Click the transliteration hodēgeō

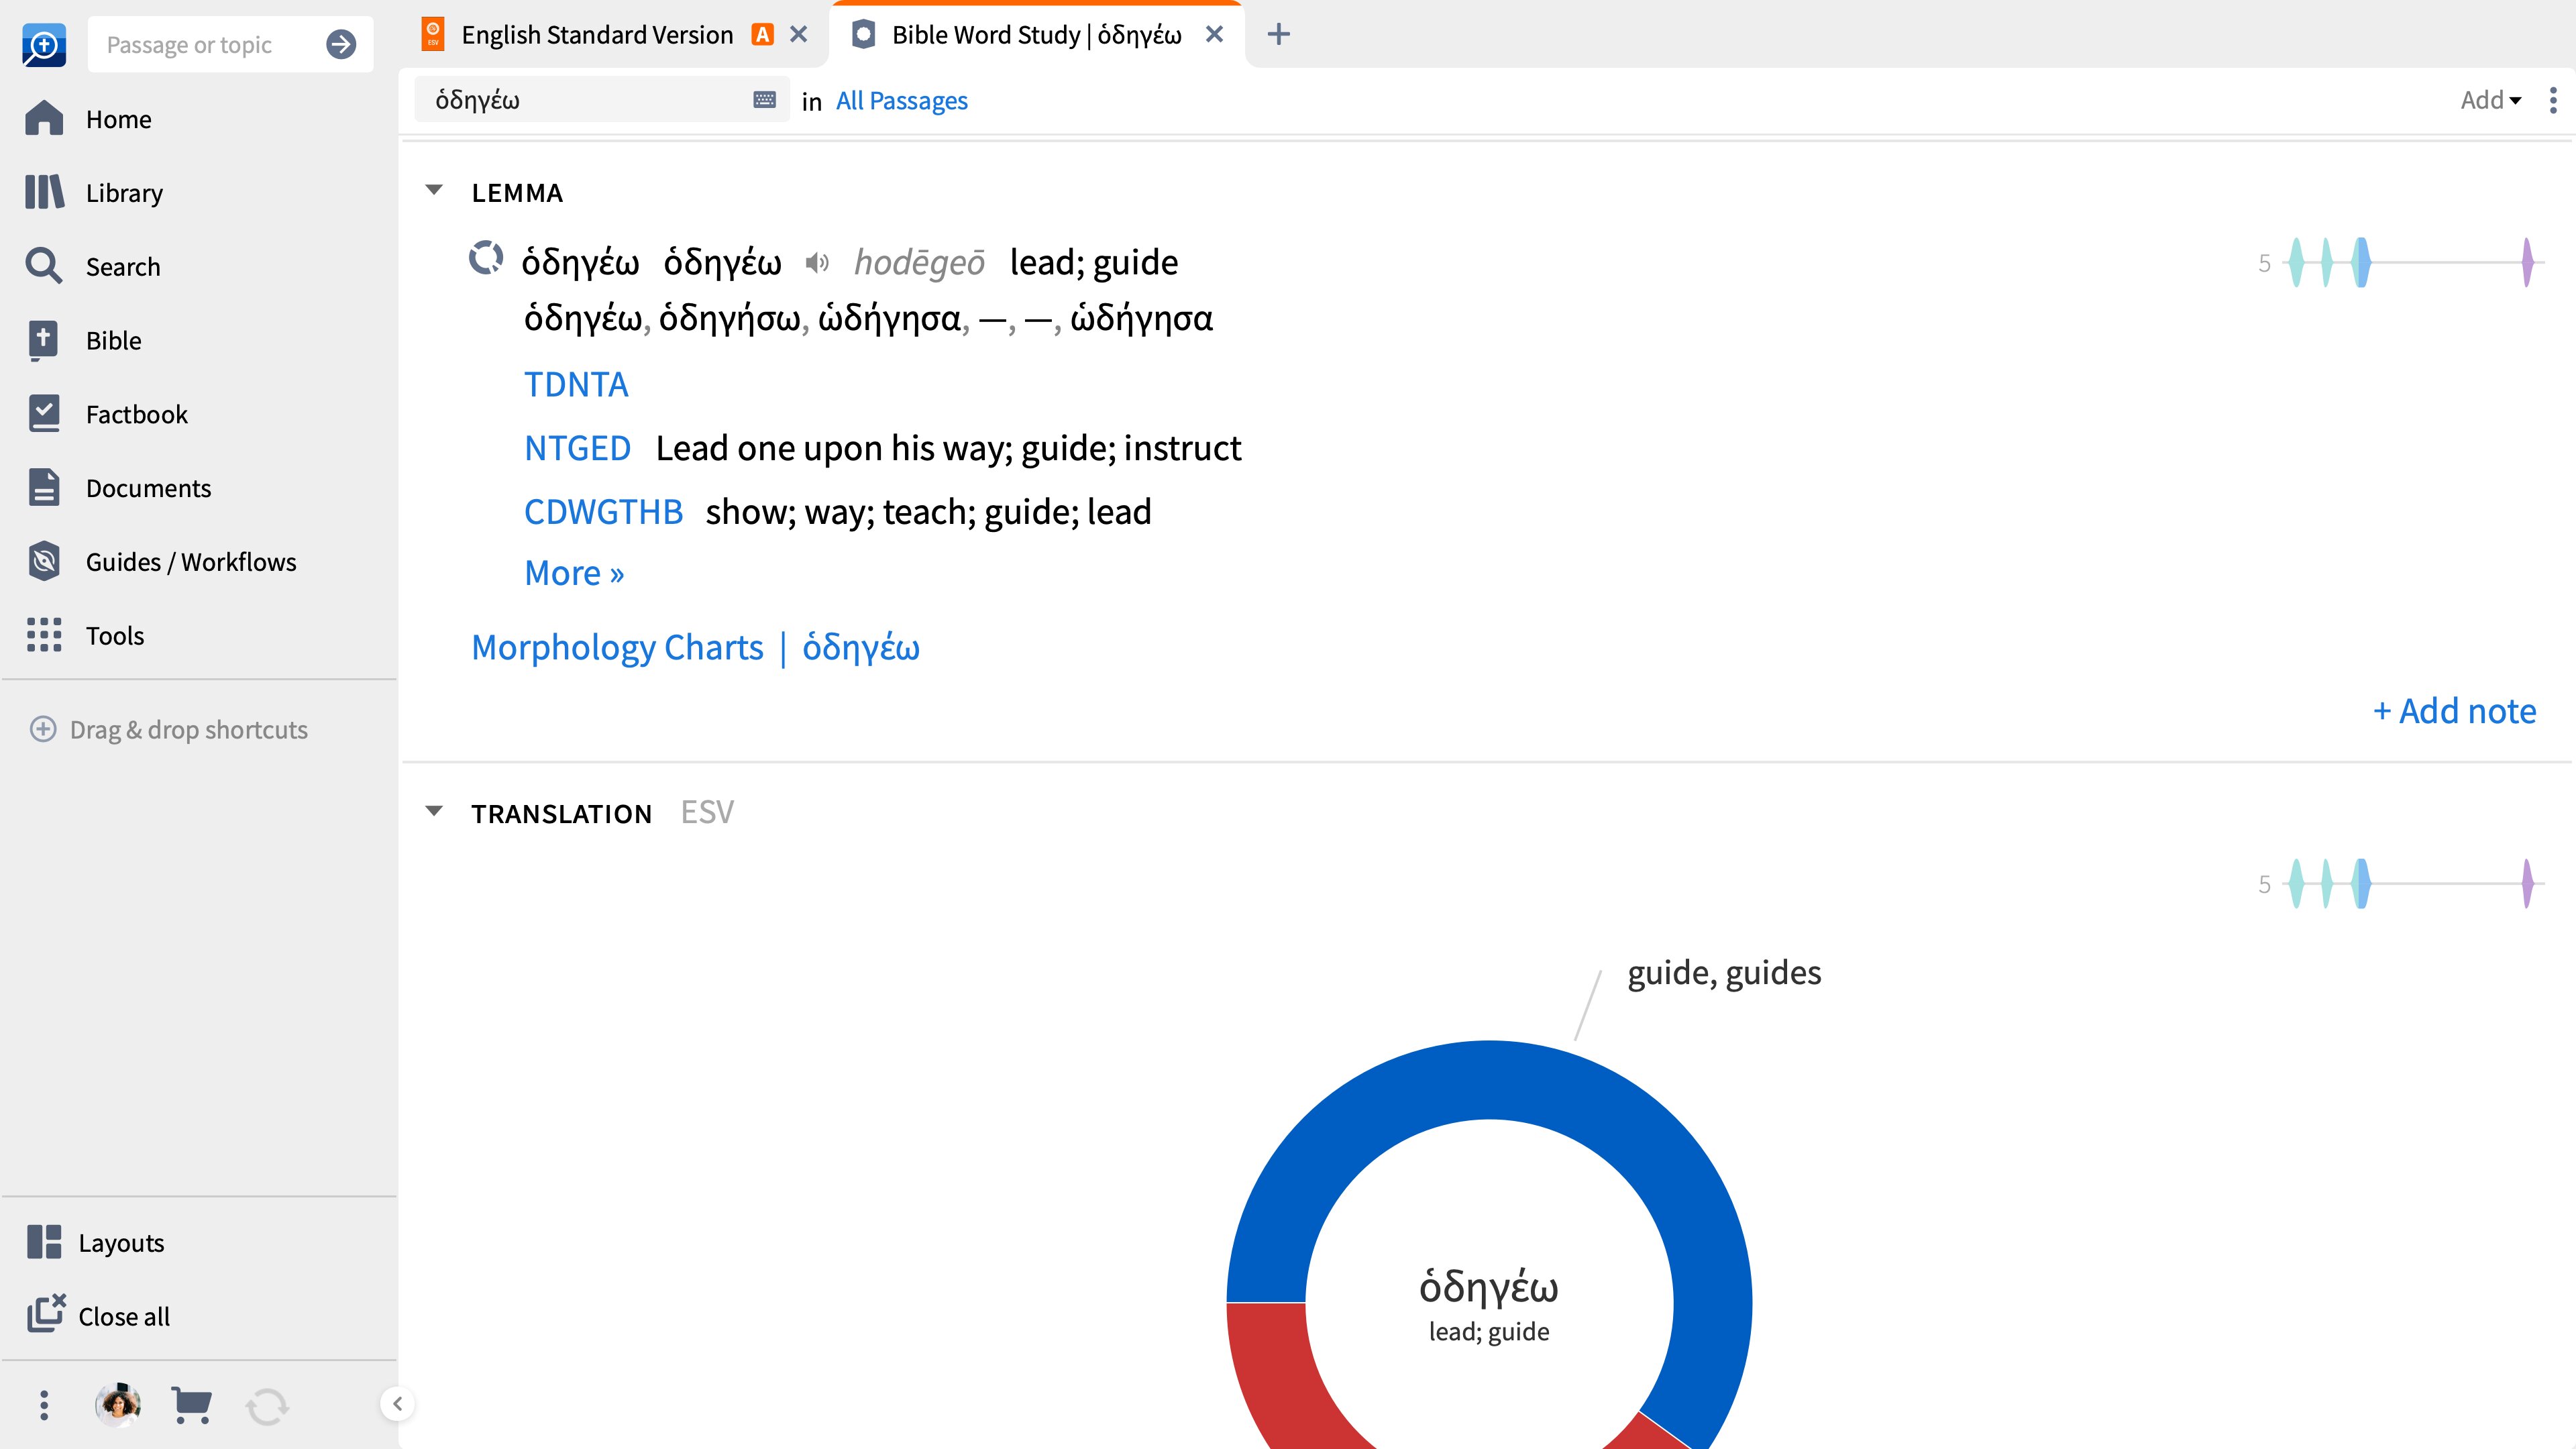(x=919, y=262)
